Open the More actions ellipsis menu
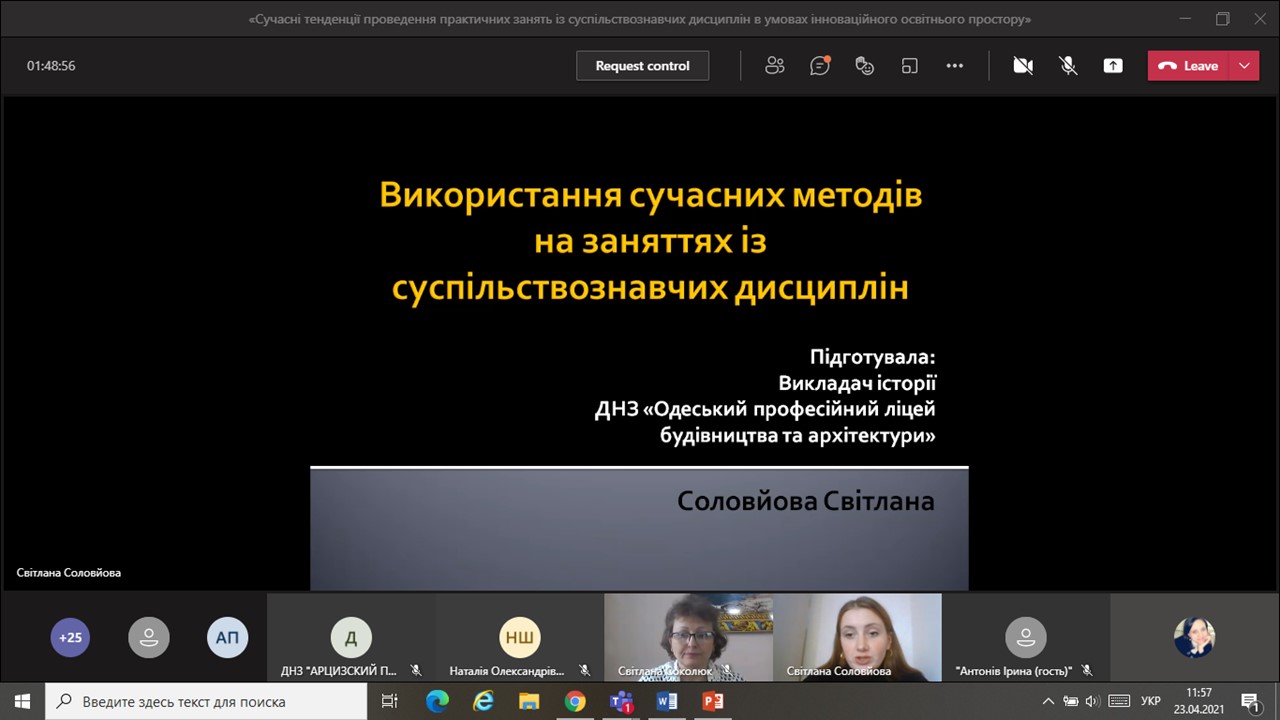Screen dimensions: 1280x720 pyautogui.click(x=954, y=66)
